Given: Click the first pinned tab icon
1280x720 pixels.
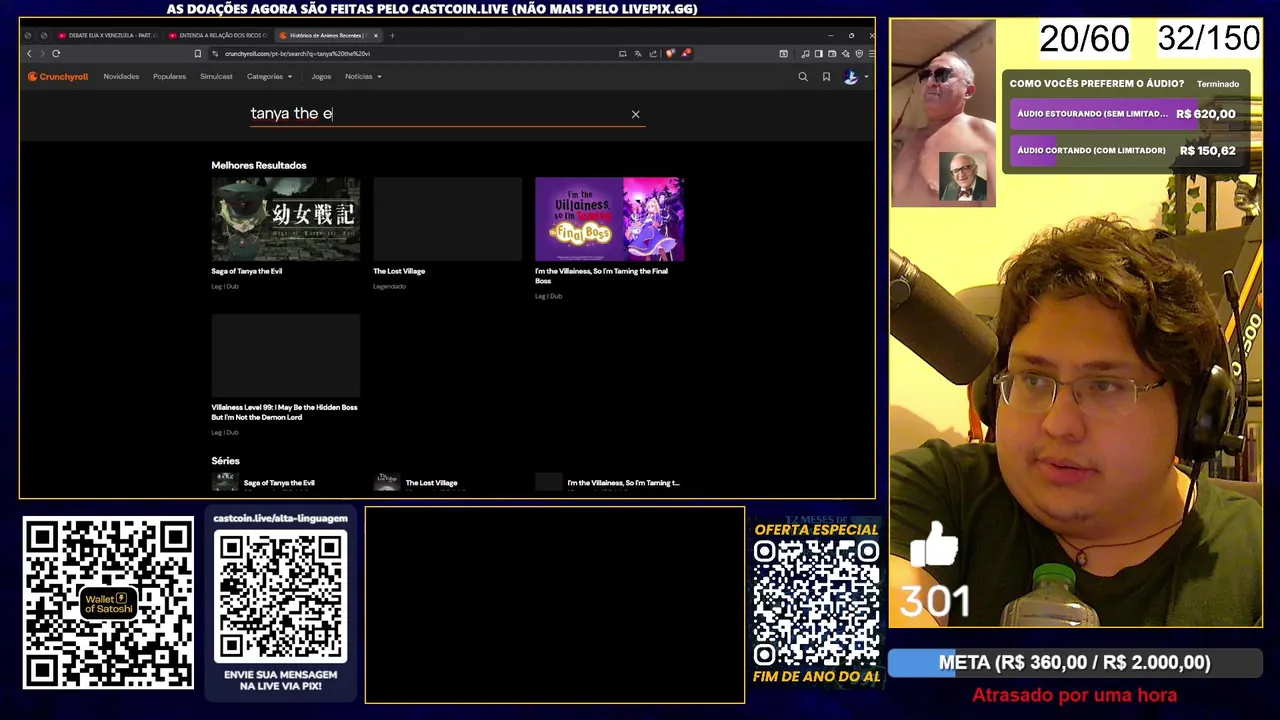Looking at the screenshot, I should (27, 35).
